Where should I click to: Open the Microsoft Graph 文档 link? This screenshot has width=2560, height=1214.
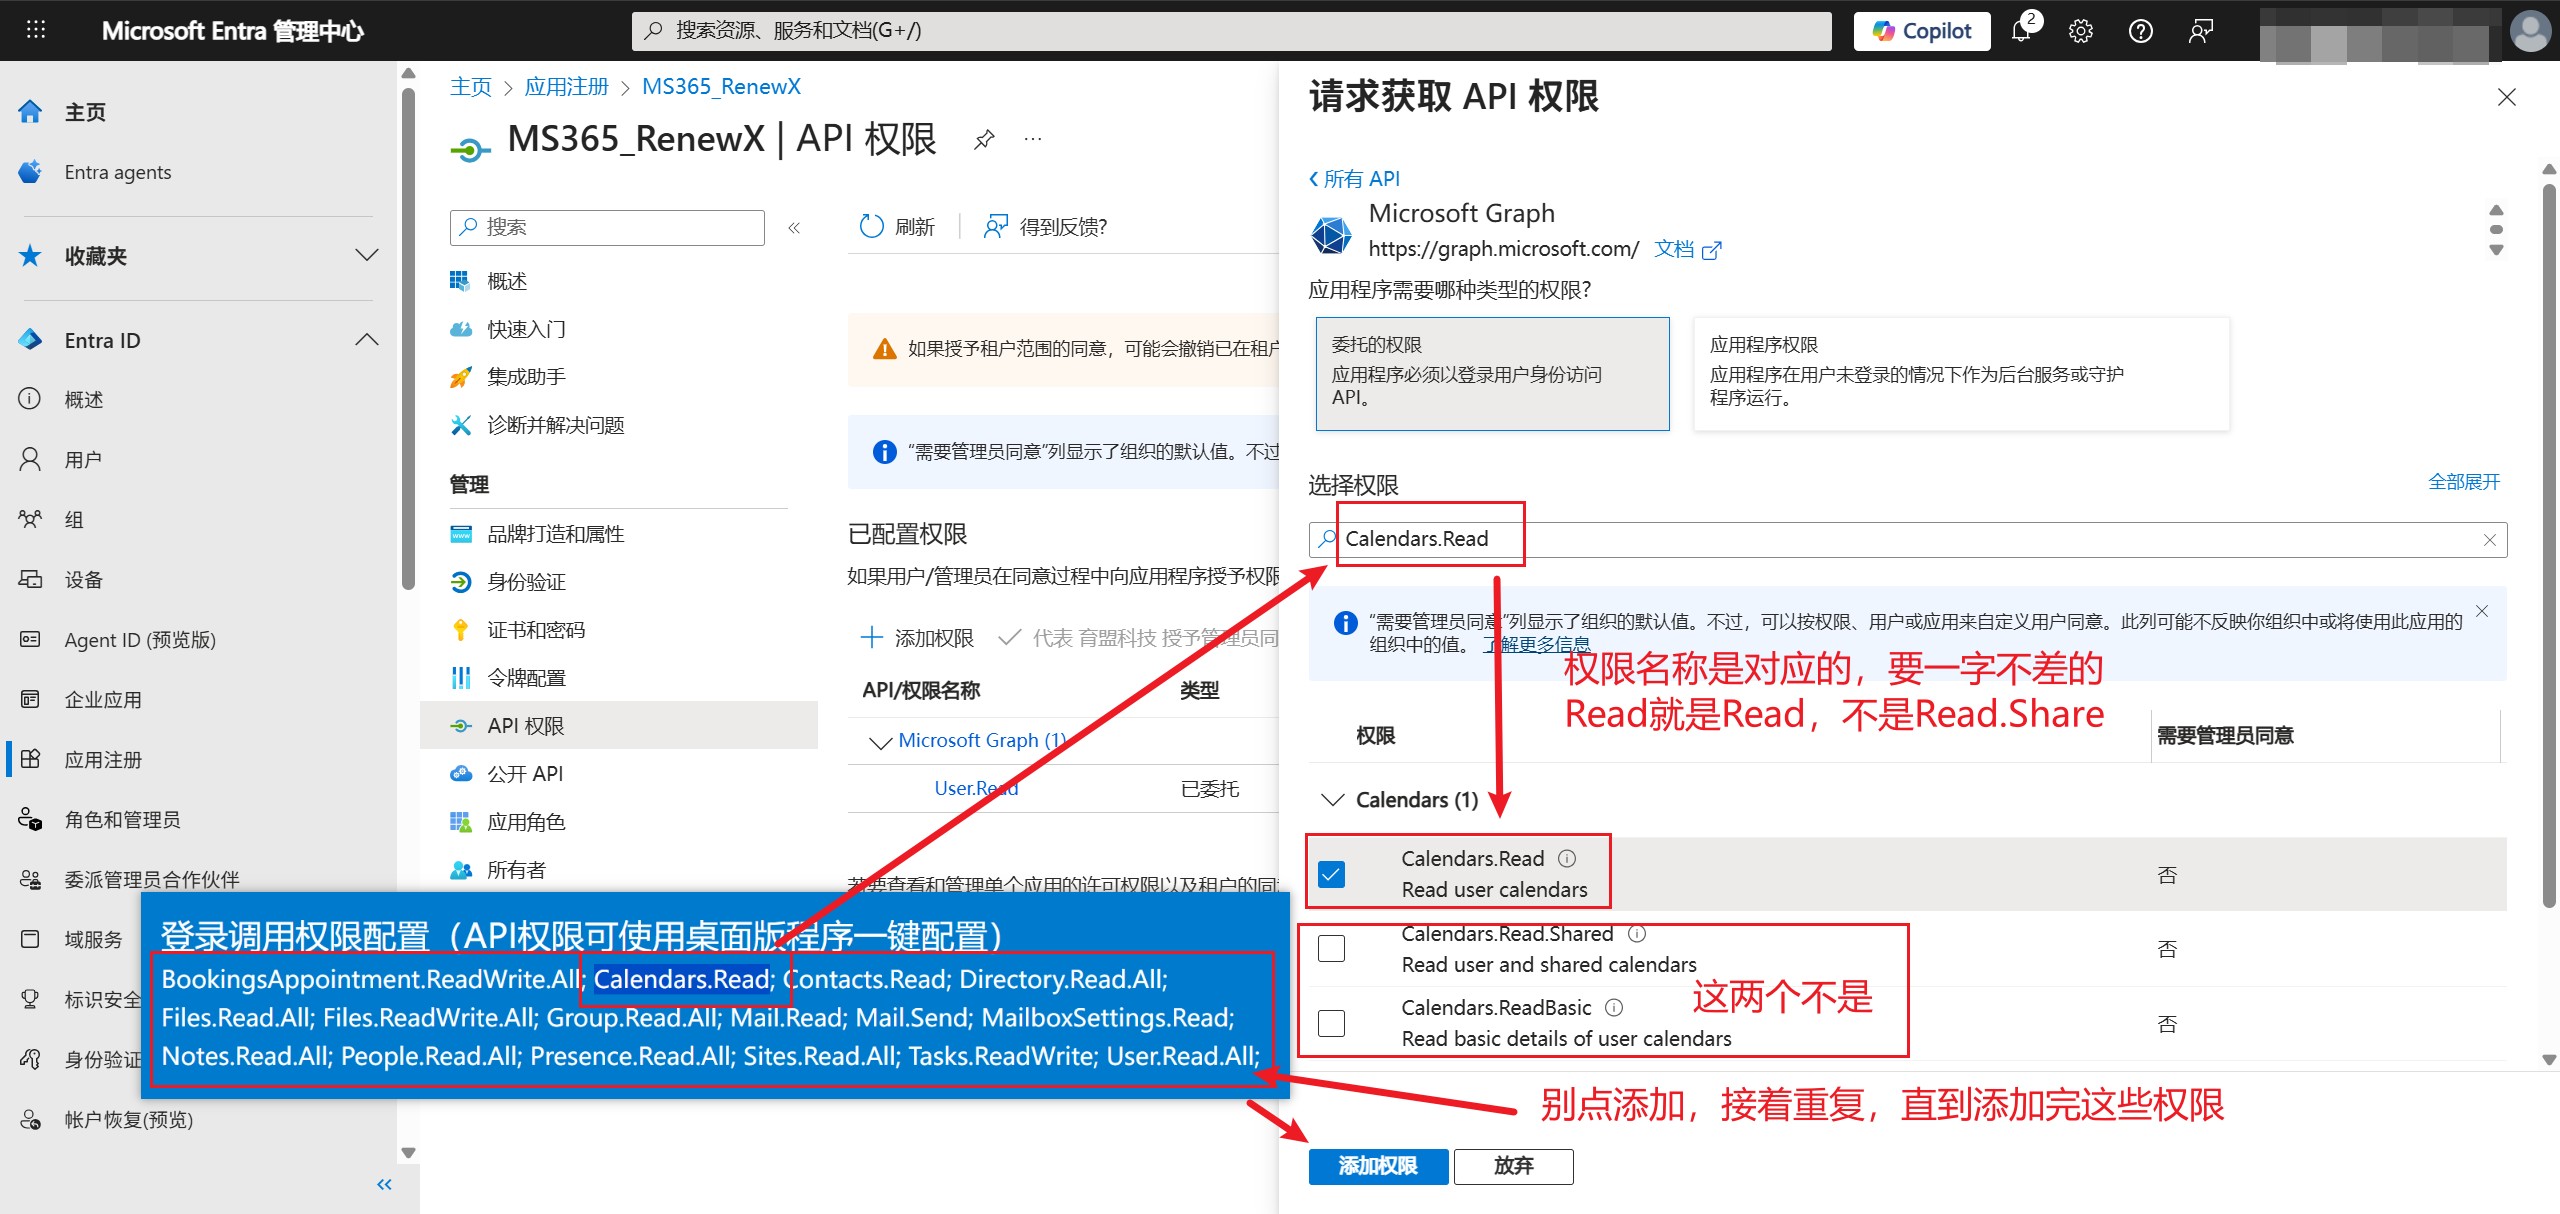click(x=1687, y=249)
